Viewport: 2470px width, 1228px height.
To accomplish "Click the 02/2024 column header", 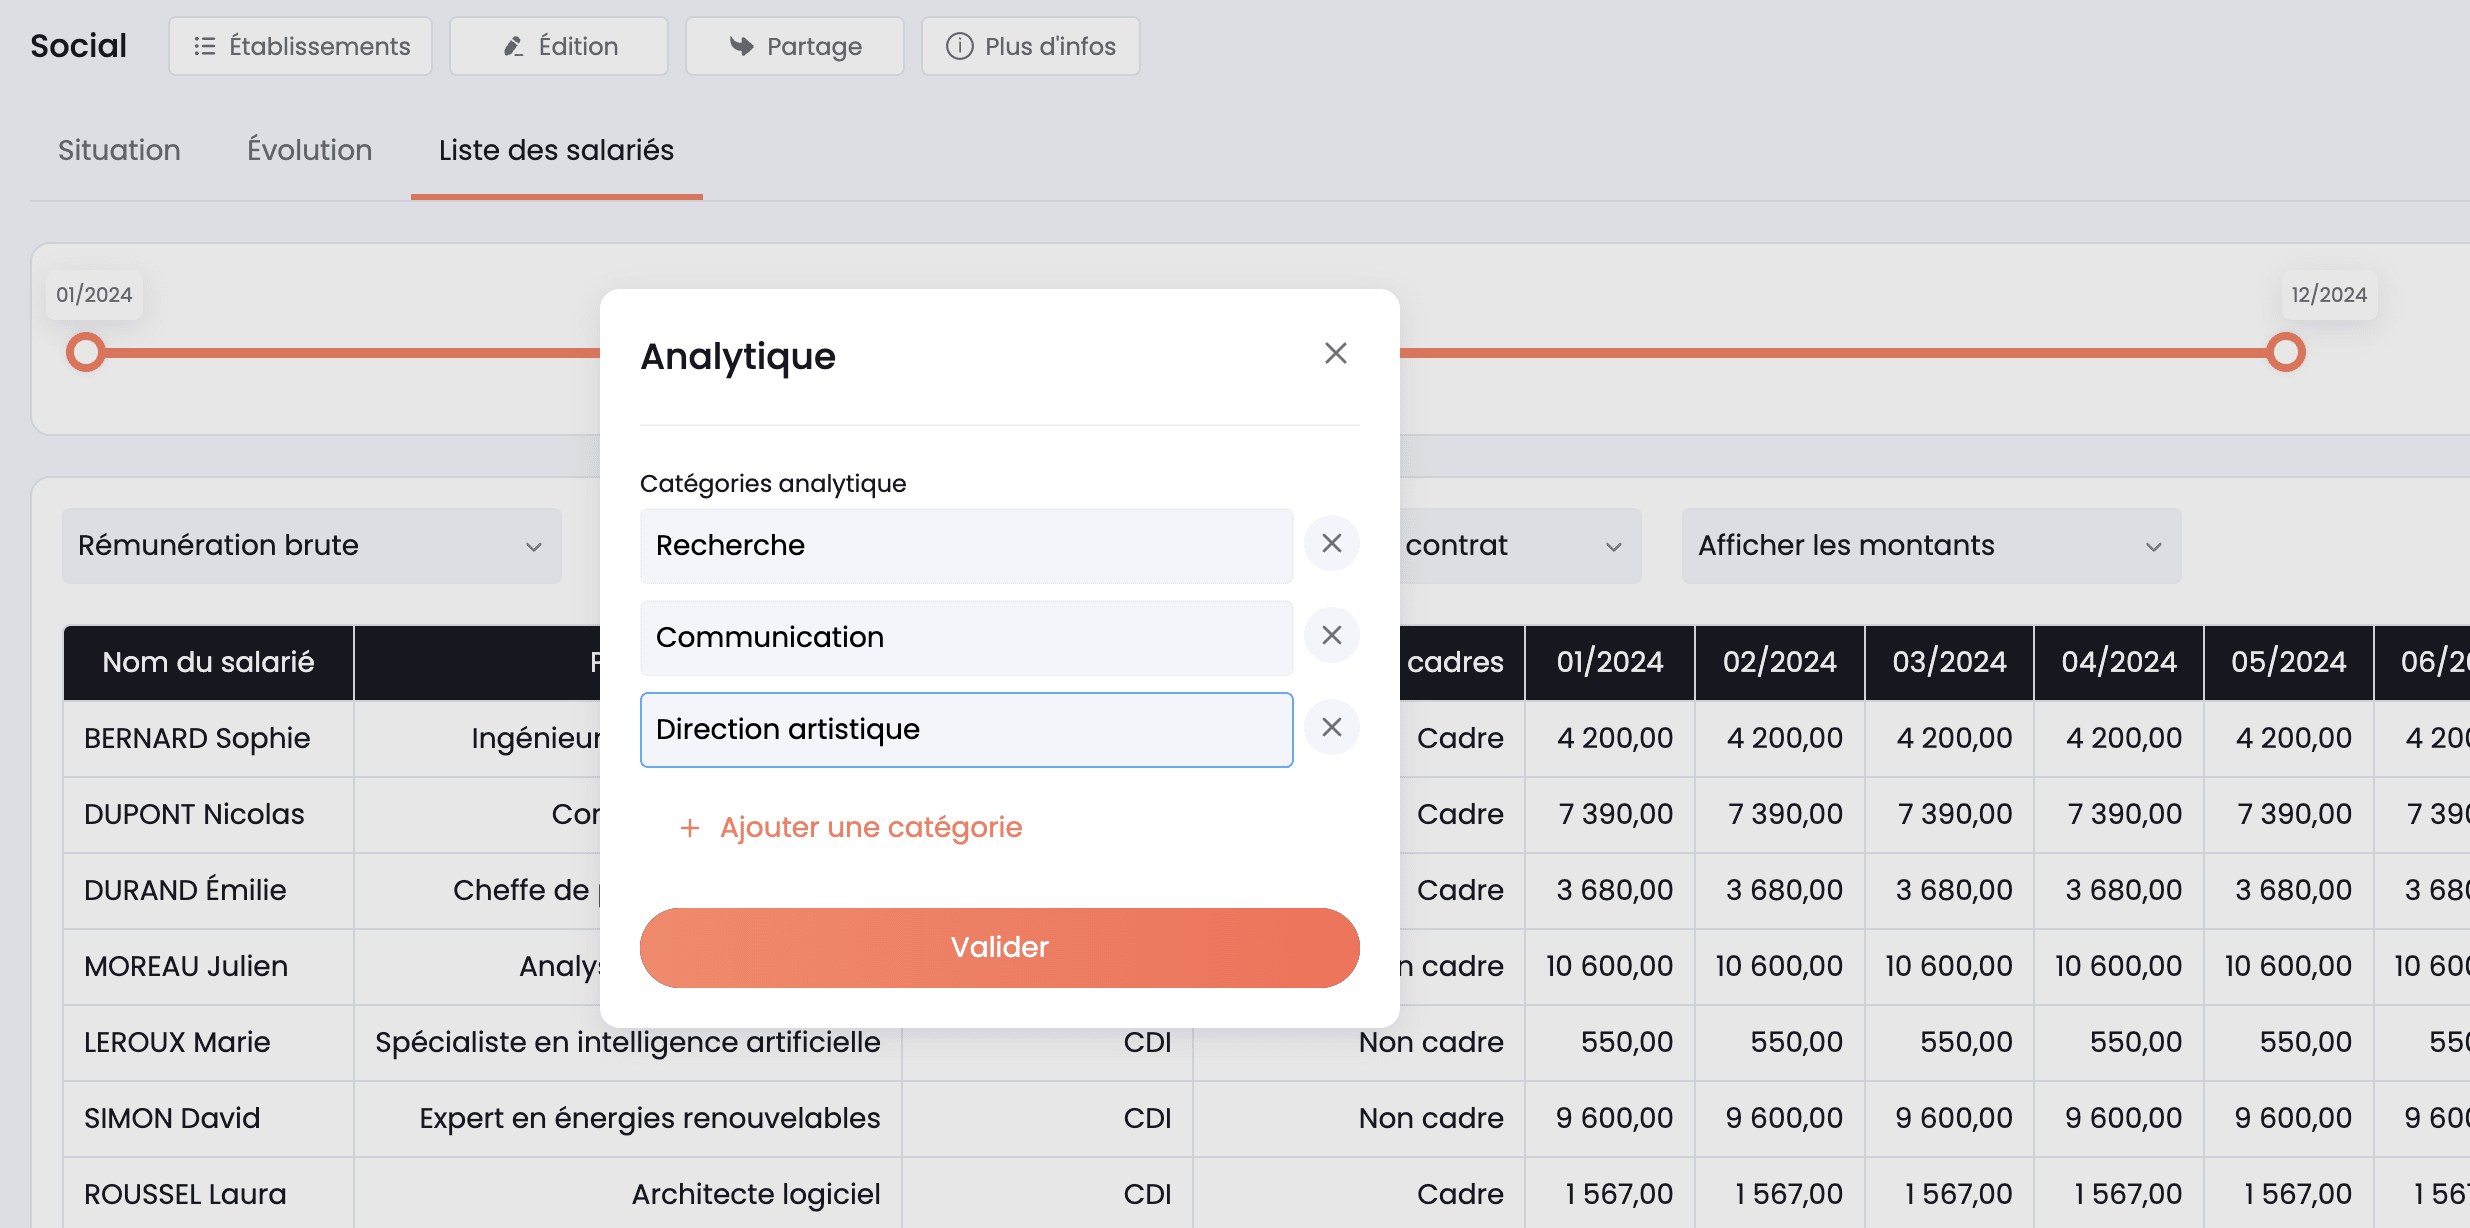I will point(1780,662).
